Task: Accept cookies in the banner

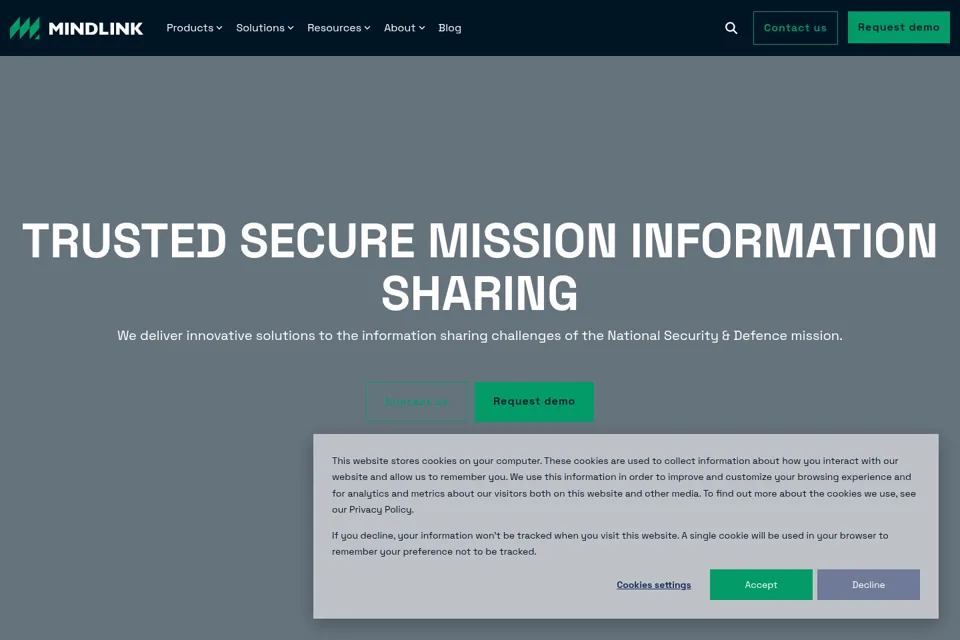Action: point(761,585)
